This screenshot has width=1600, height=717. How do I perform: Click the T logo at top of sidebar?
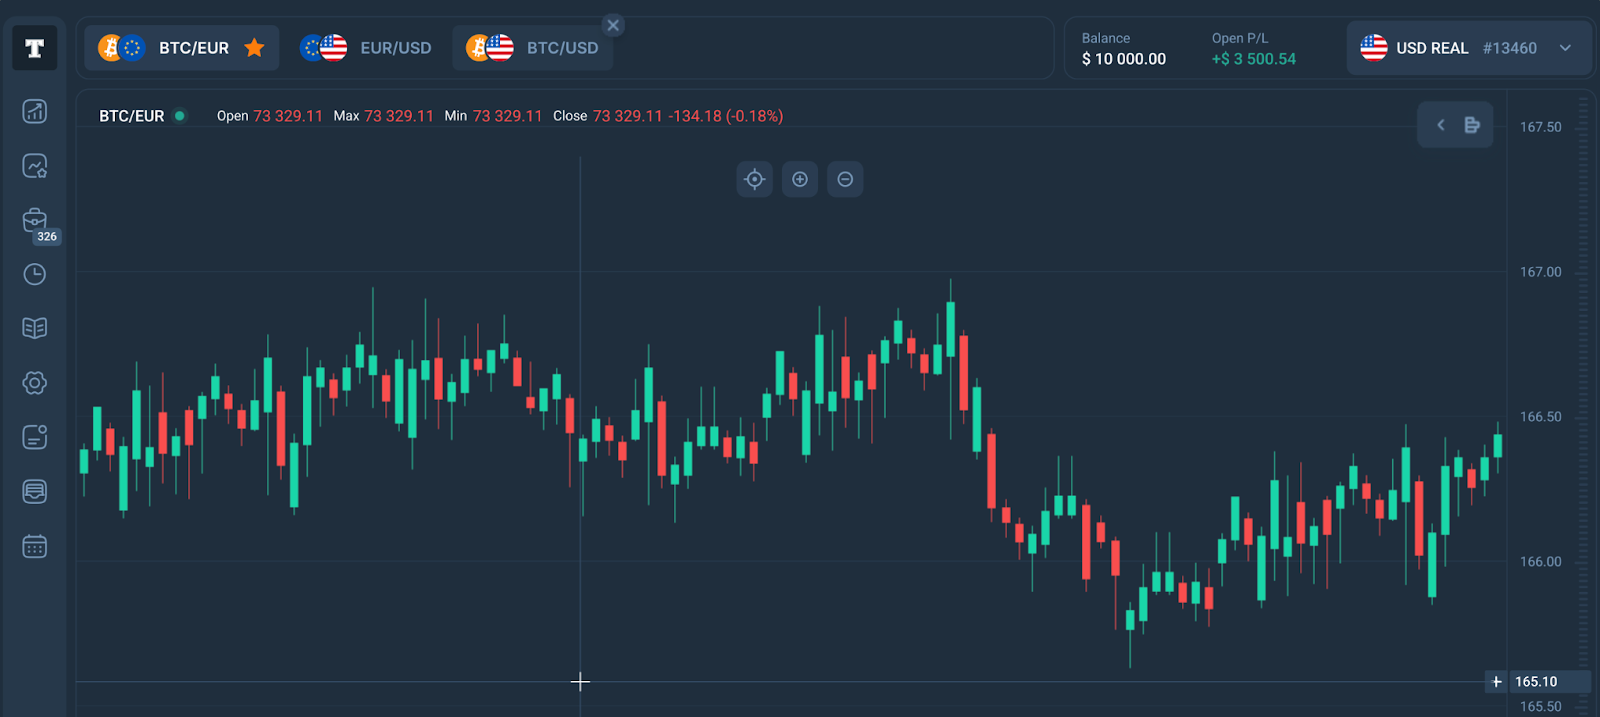(x=34, y=48)
